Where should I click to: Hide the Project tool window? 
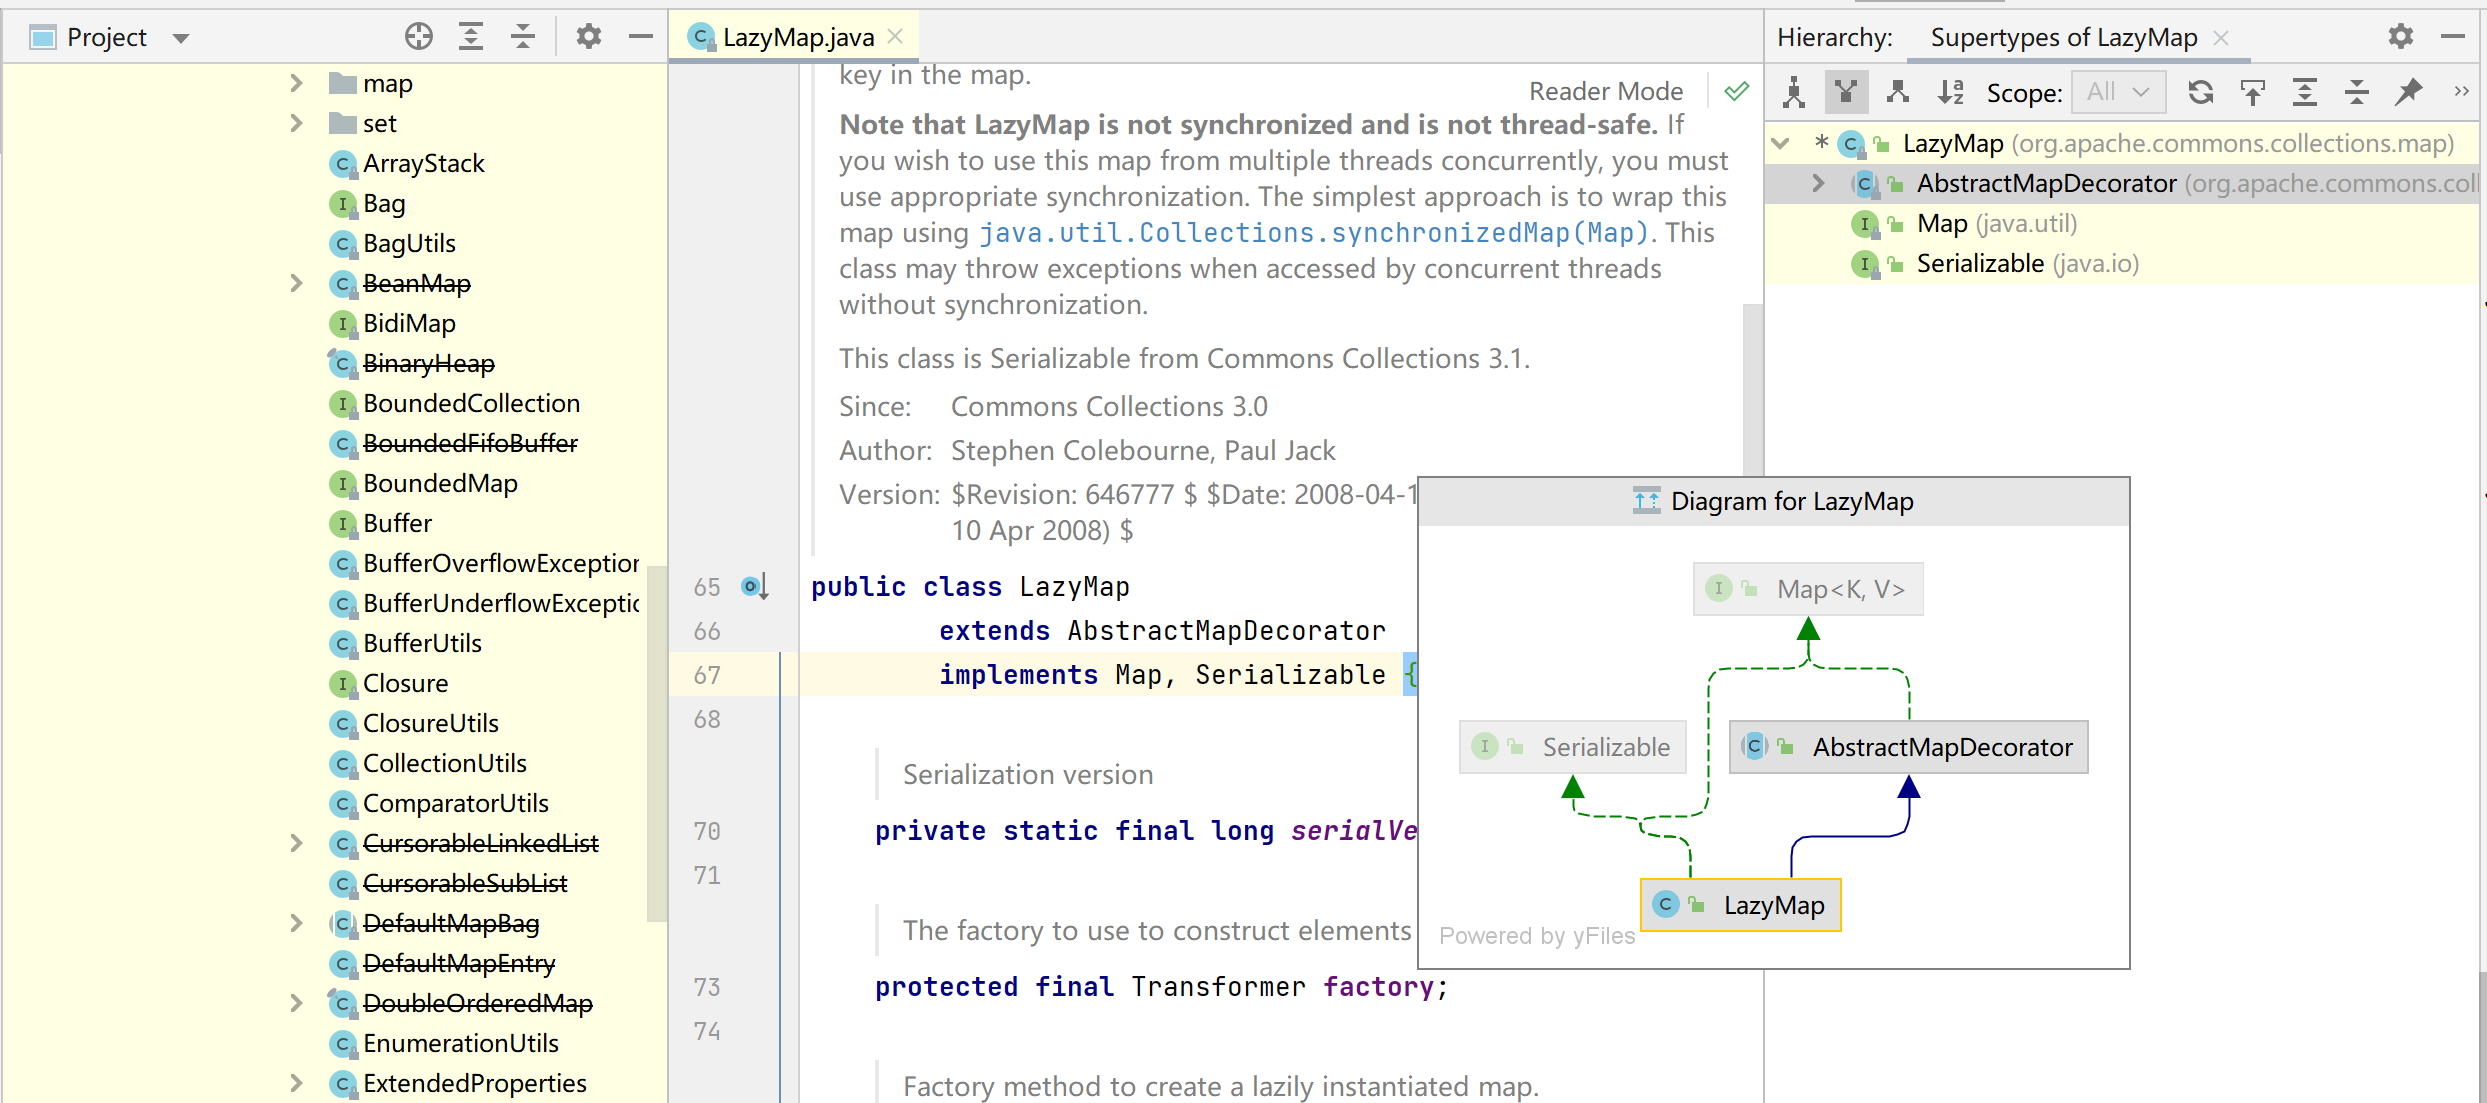pyautogui.click(x=641, y=37)
